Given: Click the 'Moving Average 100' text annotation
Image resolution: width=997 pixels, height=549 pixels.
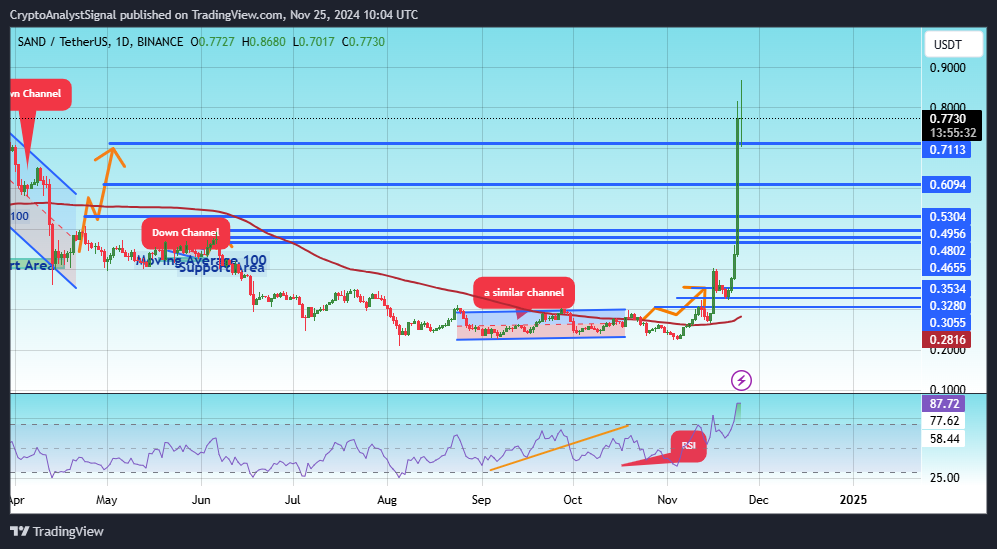Looking at the screenshot, I should pyautogui.click(x=201, y=260).
